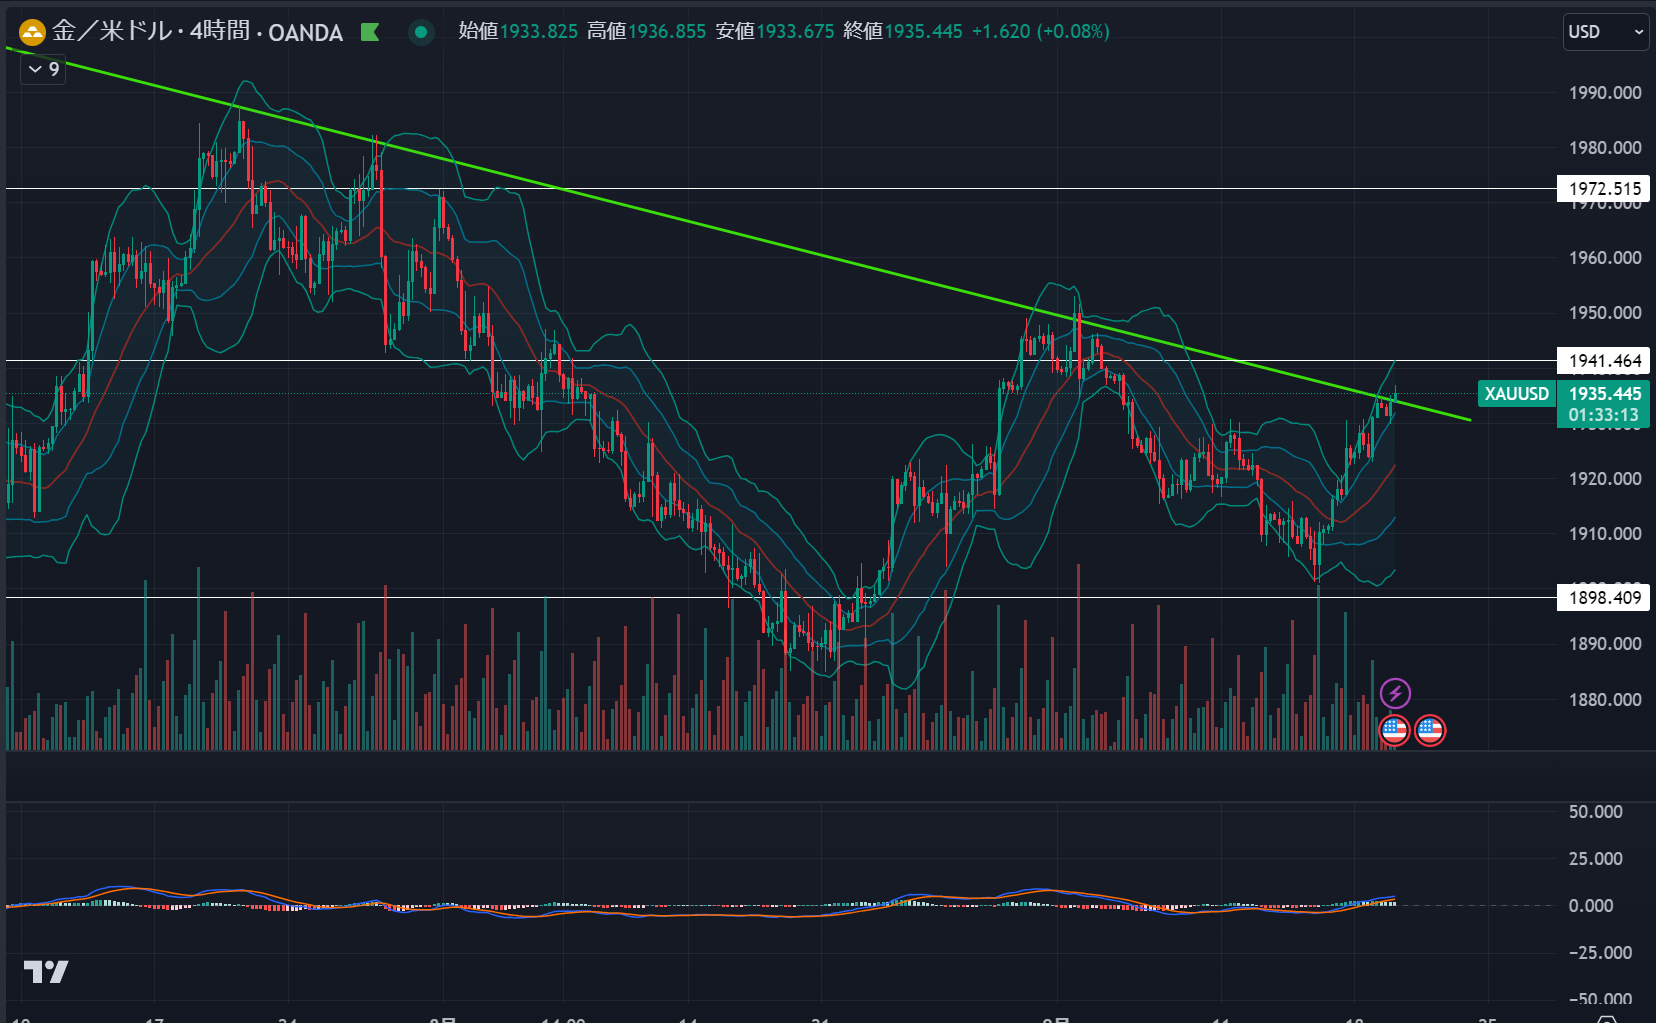
Task: Open the first US flag economic event
Action: pyautogui.click(x=1395, y=730)
